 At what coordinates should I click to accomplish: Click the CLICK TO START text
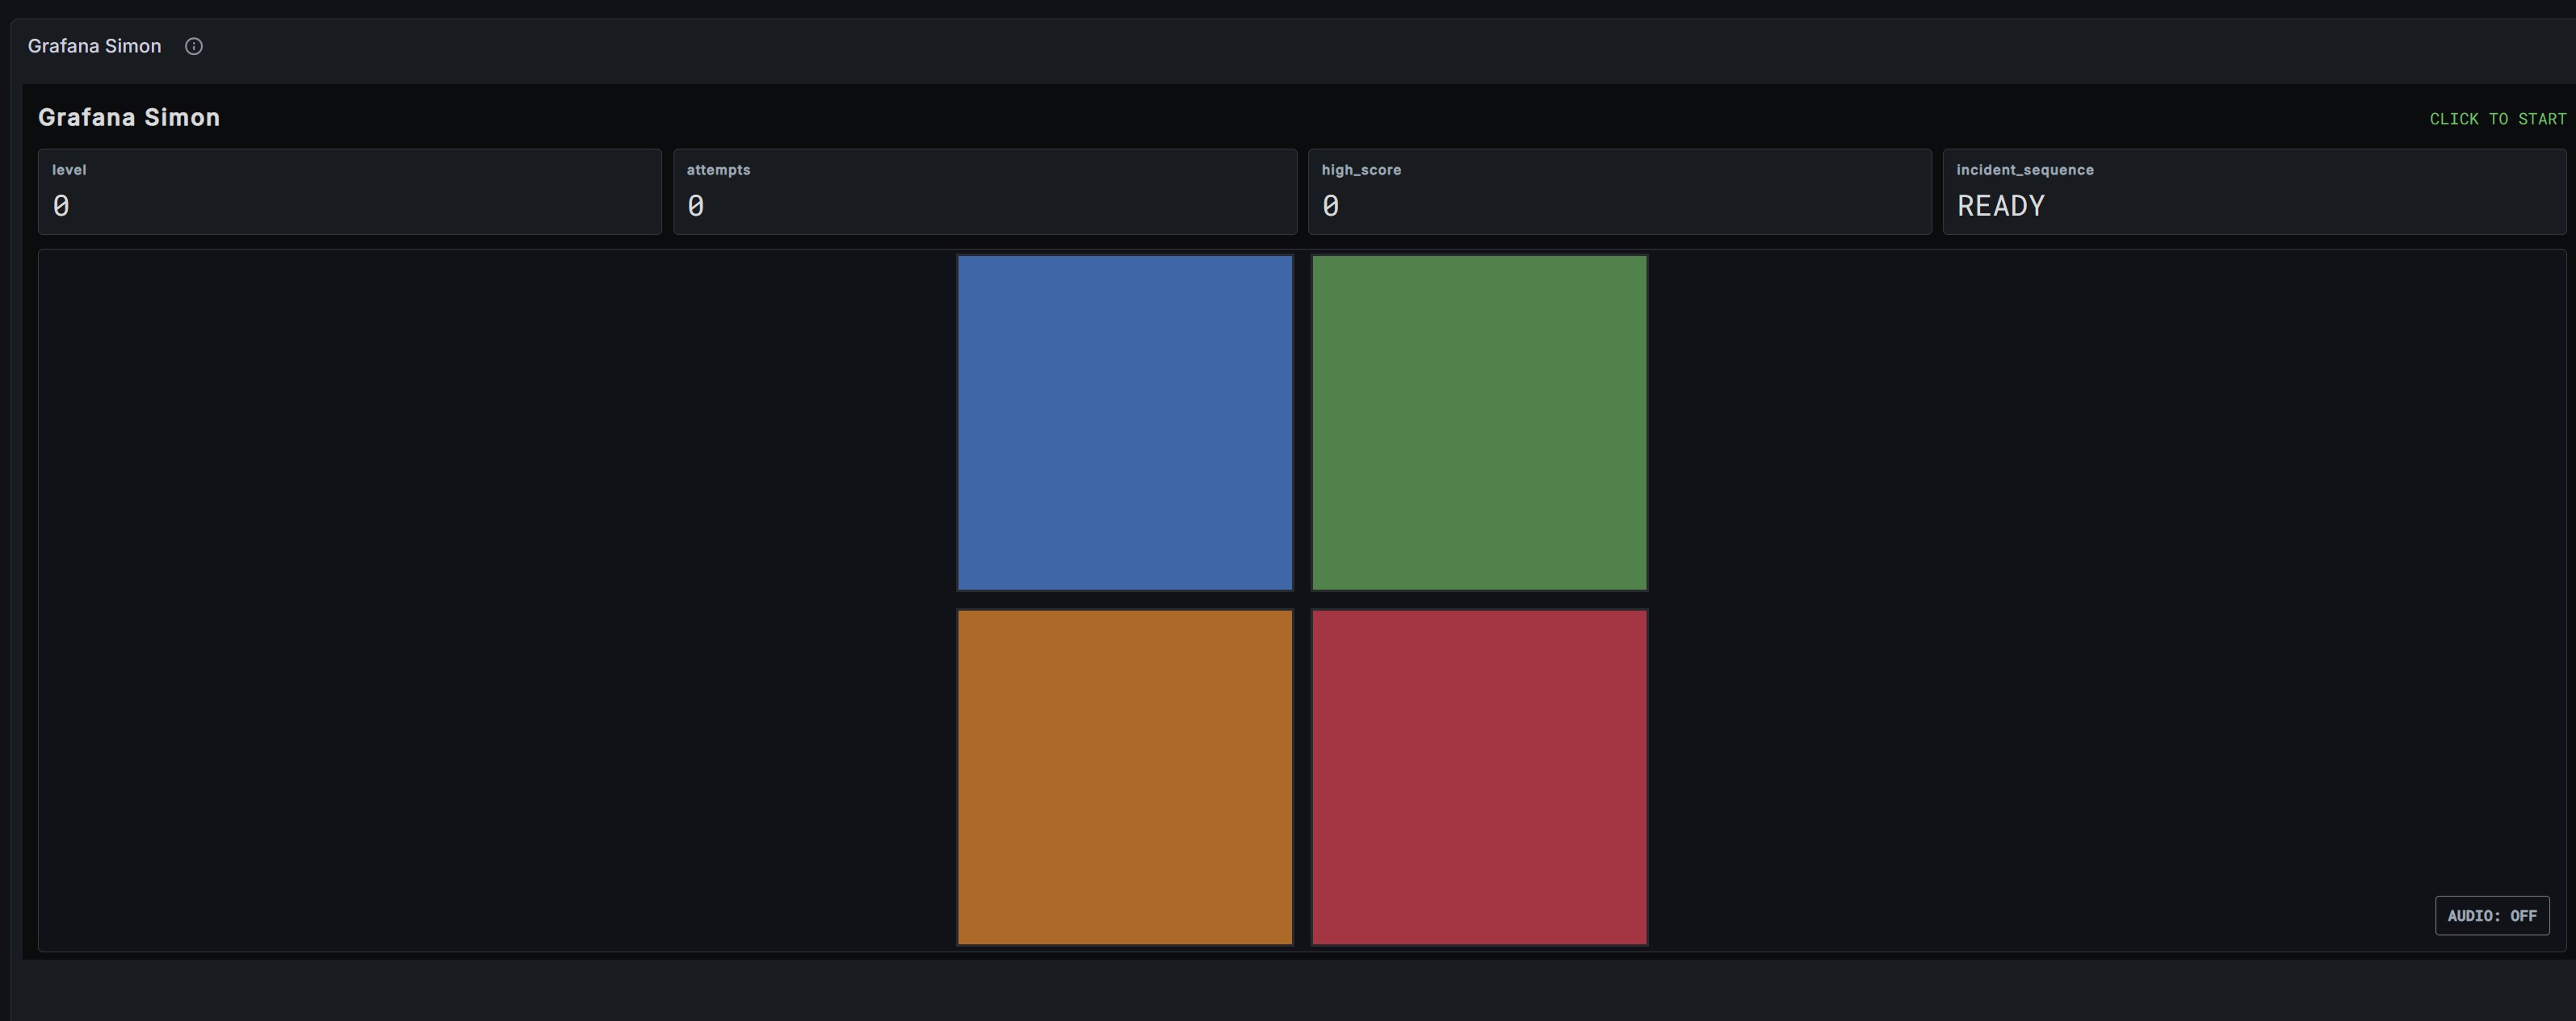pos(2497,119)
